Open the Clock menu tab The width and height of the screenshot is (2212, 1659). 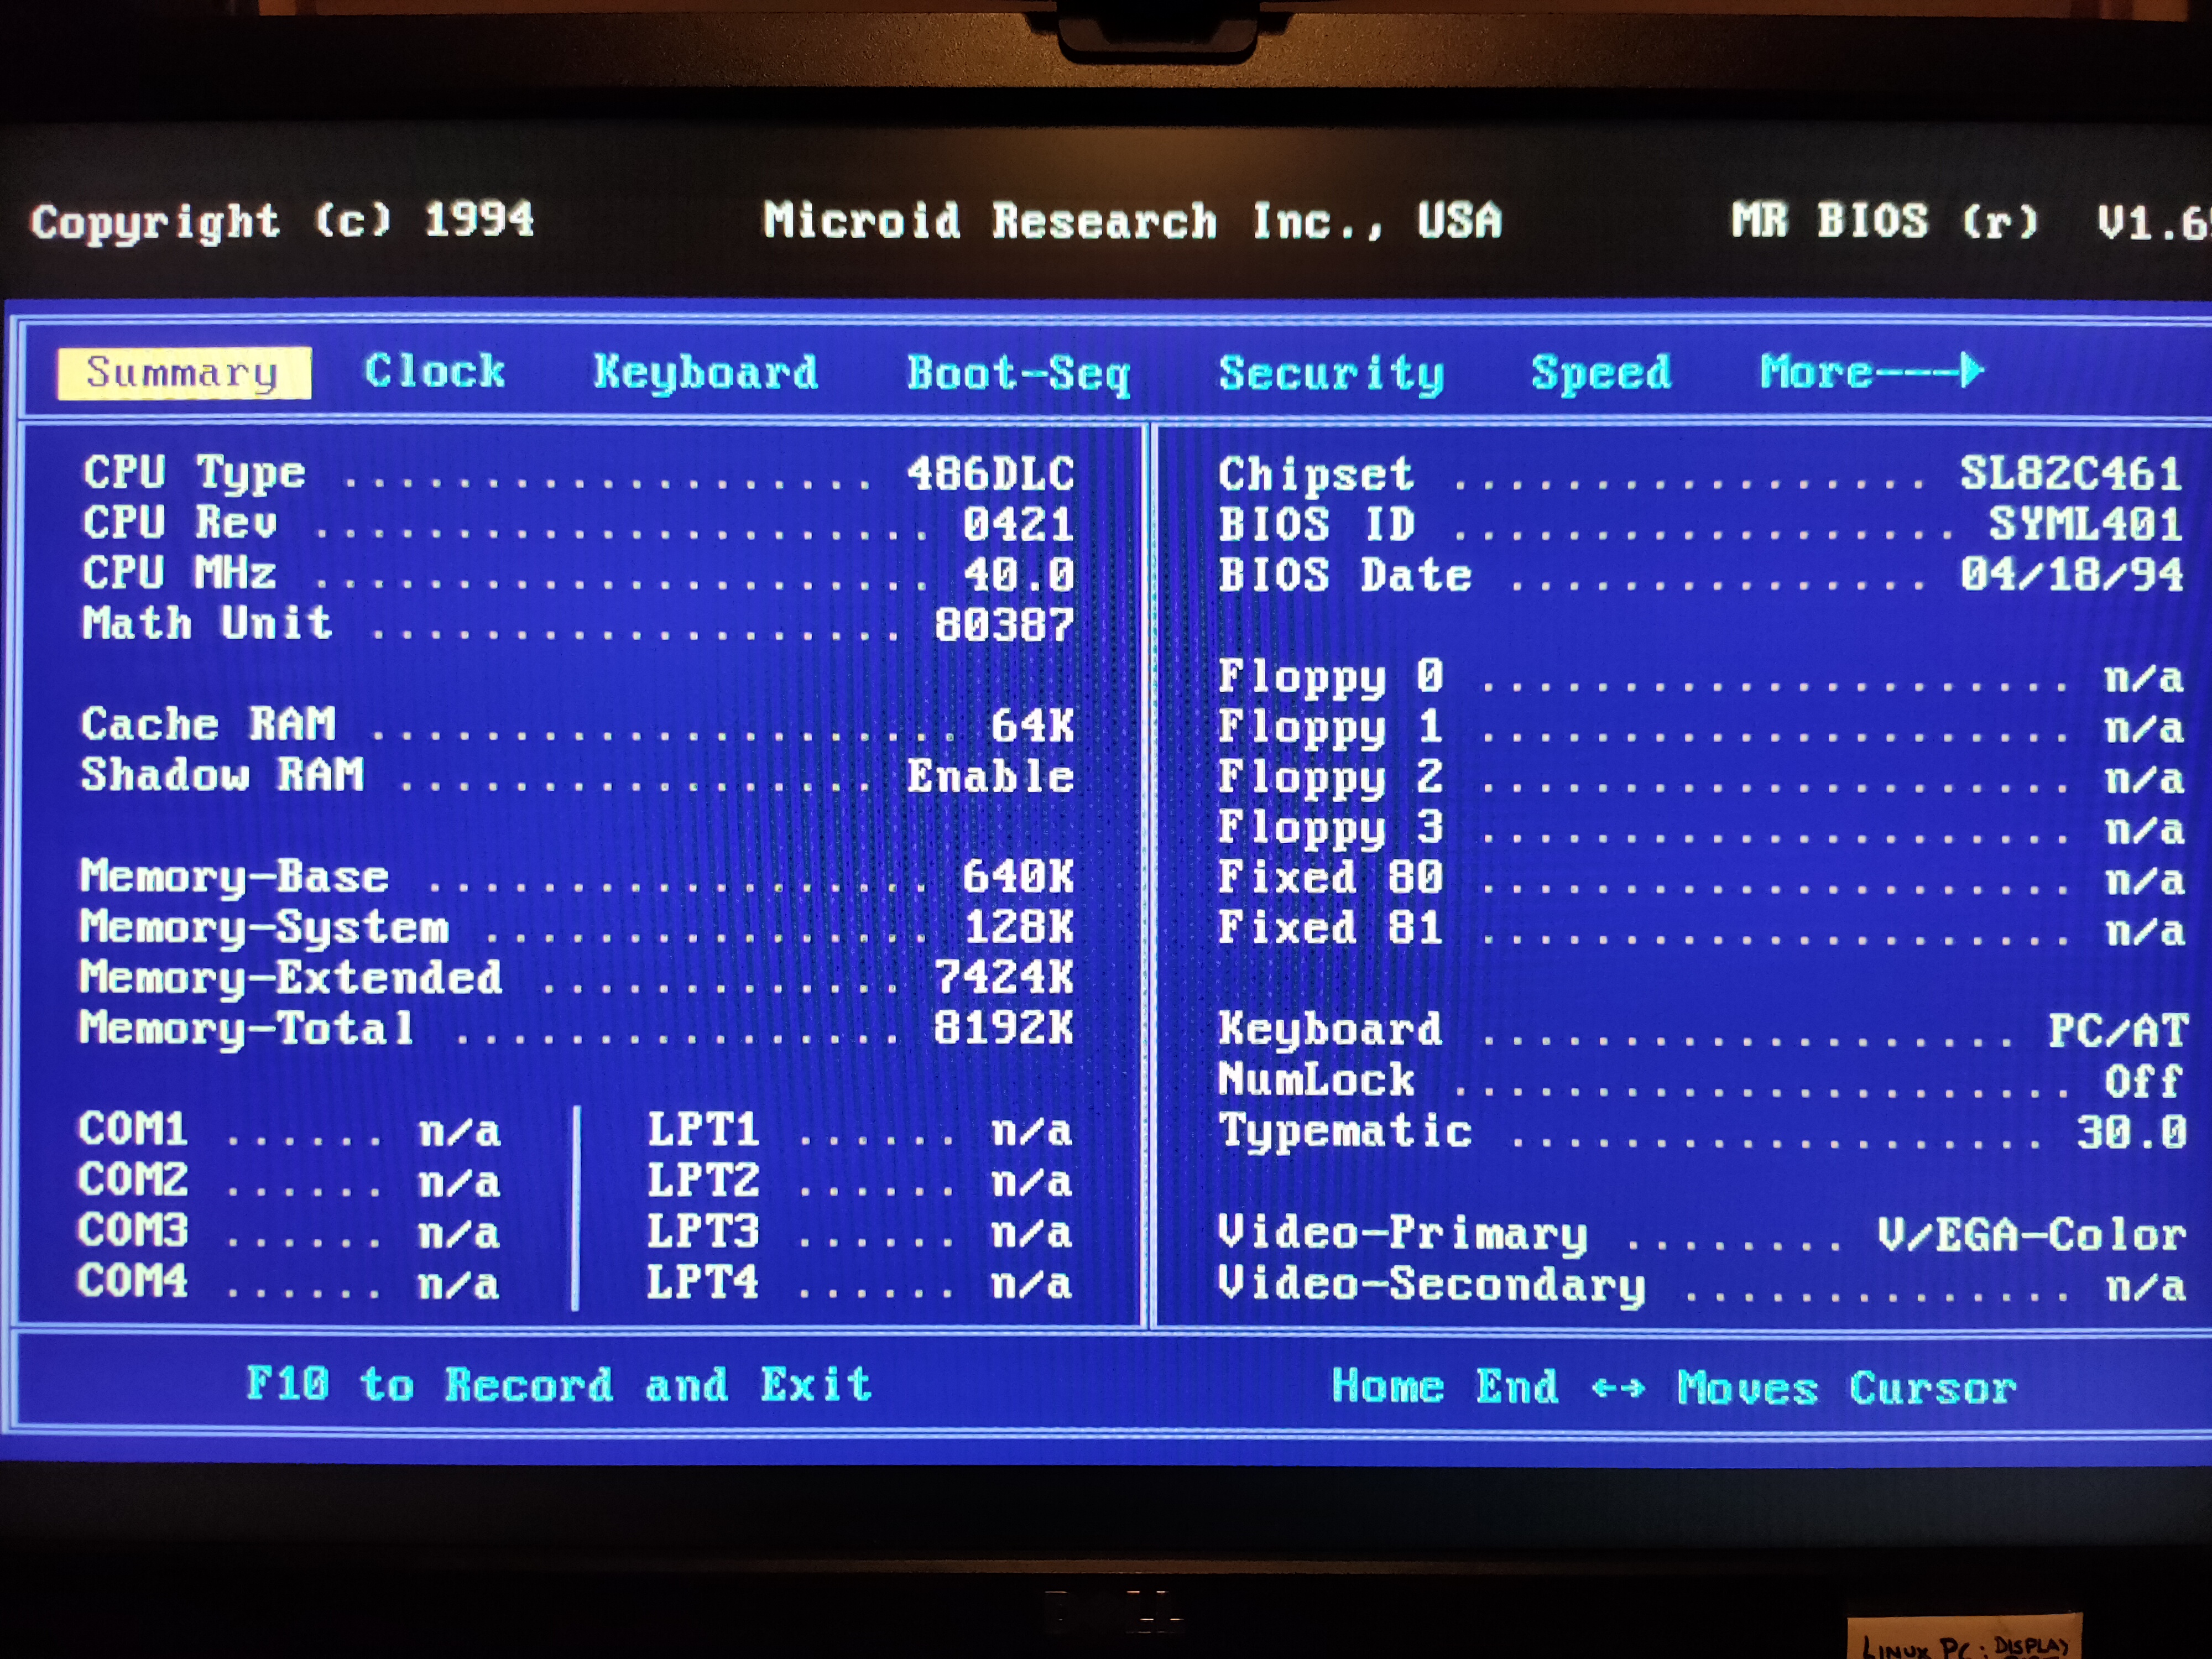(435, 372)
